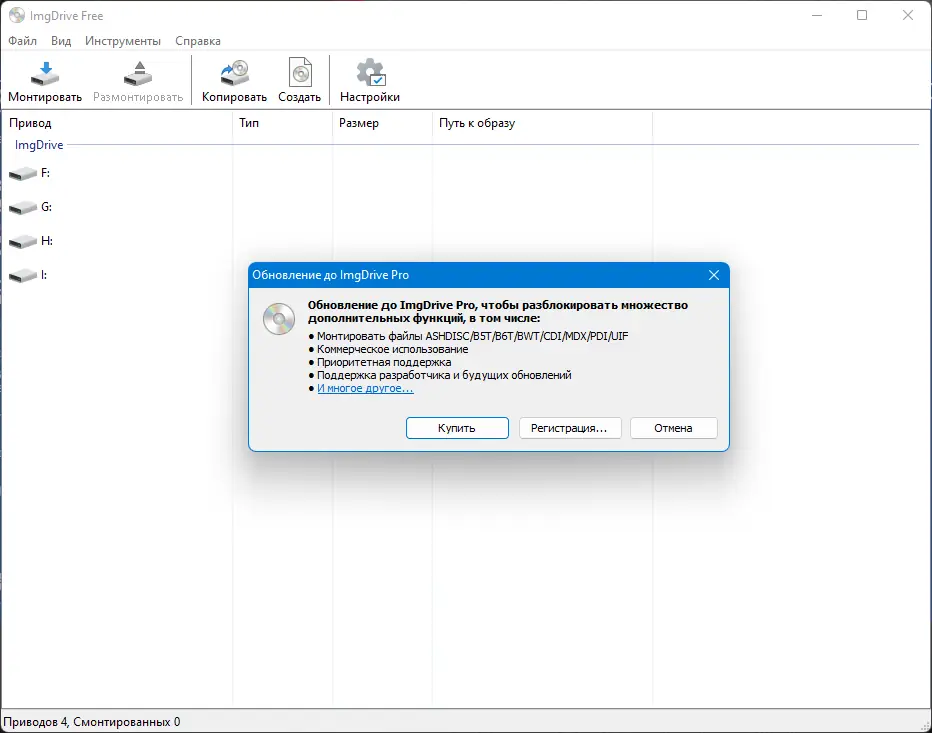Close the Обновление до ImgDrive Pro dialog

714,275
